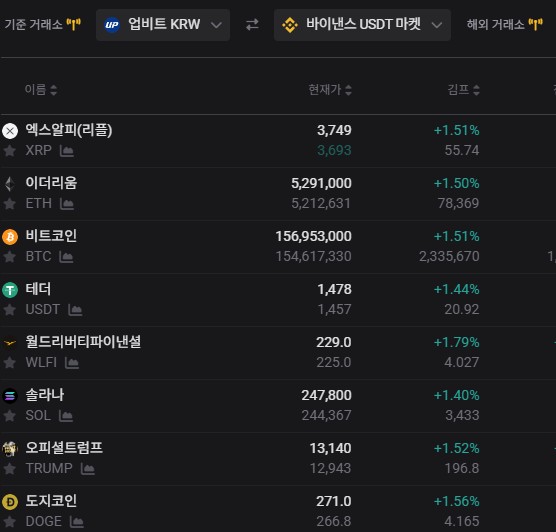556x532 pixels.
Task: Click the TRUMP price 13,140
Action: (x=330, y=448)
